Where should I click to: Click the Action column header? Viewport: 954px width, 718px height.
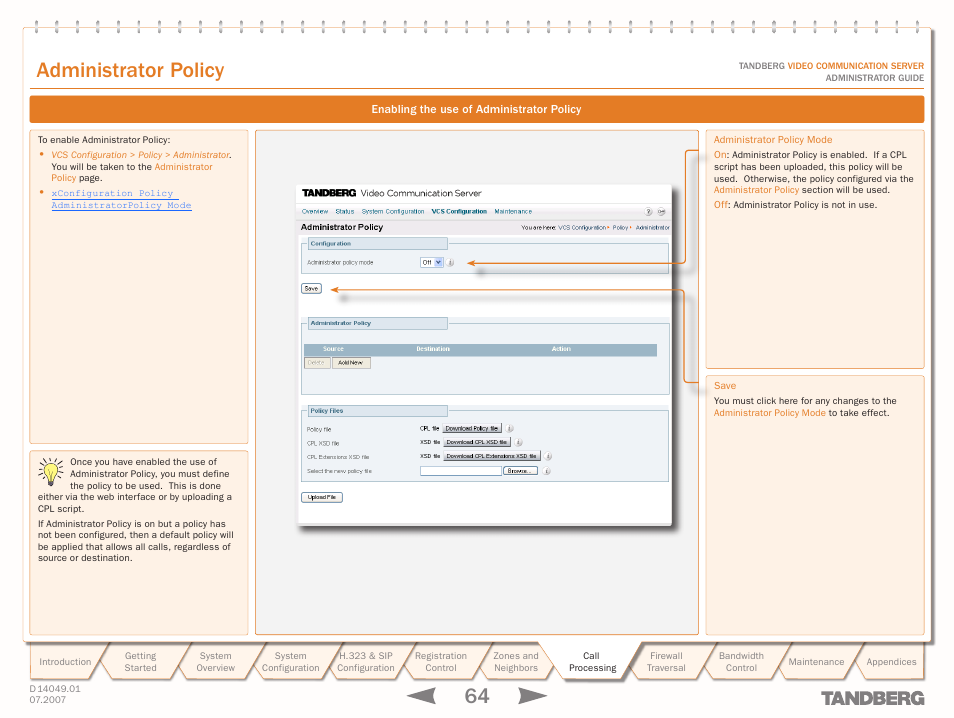561,349
